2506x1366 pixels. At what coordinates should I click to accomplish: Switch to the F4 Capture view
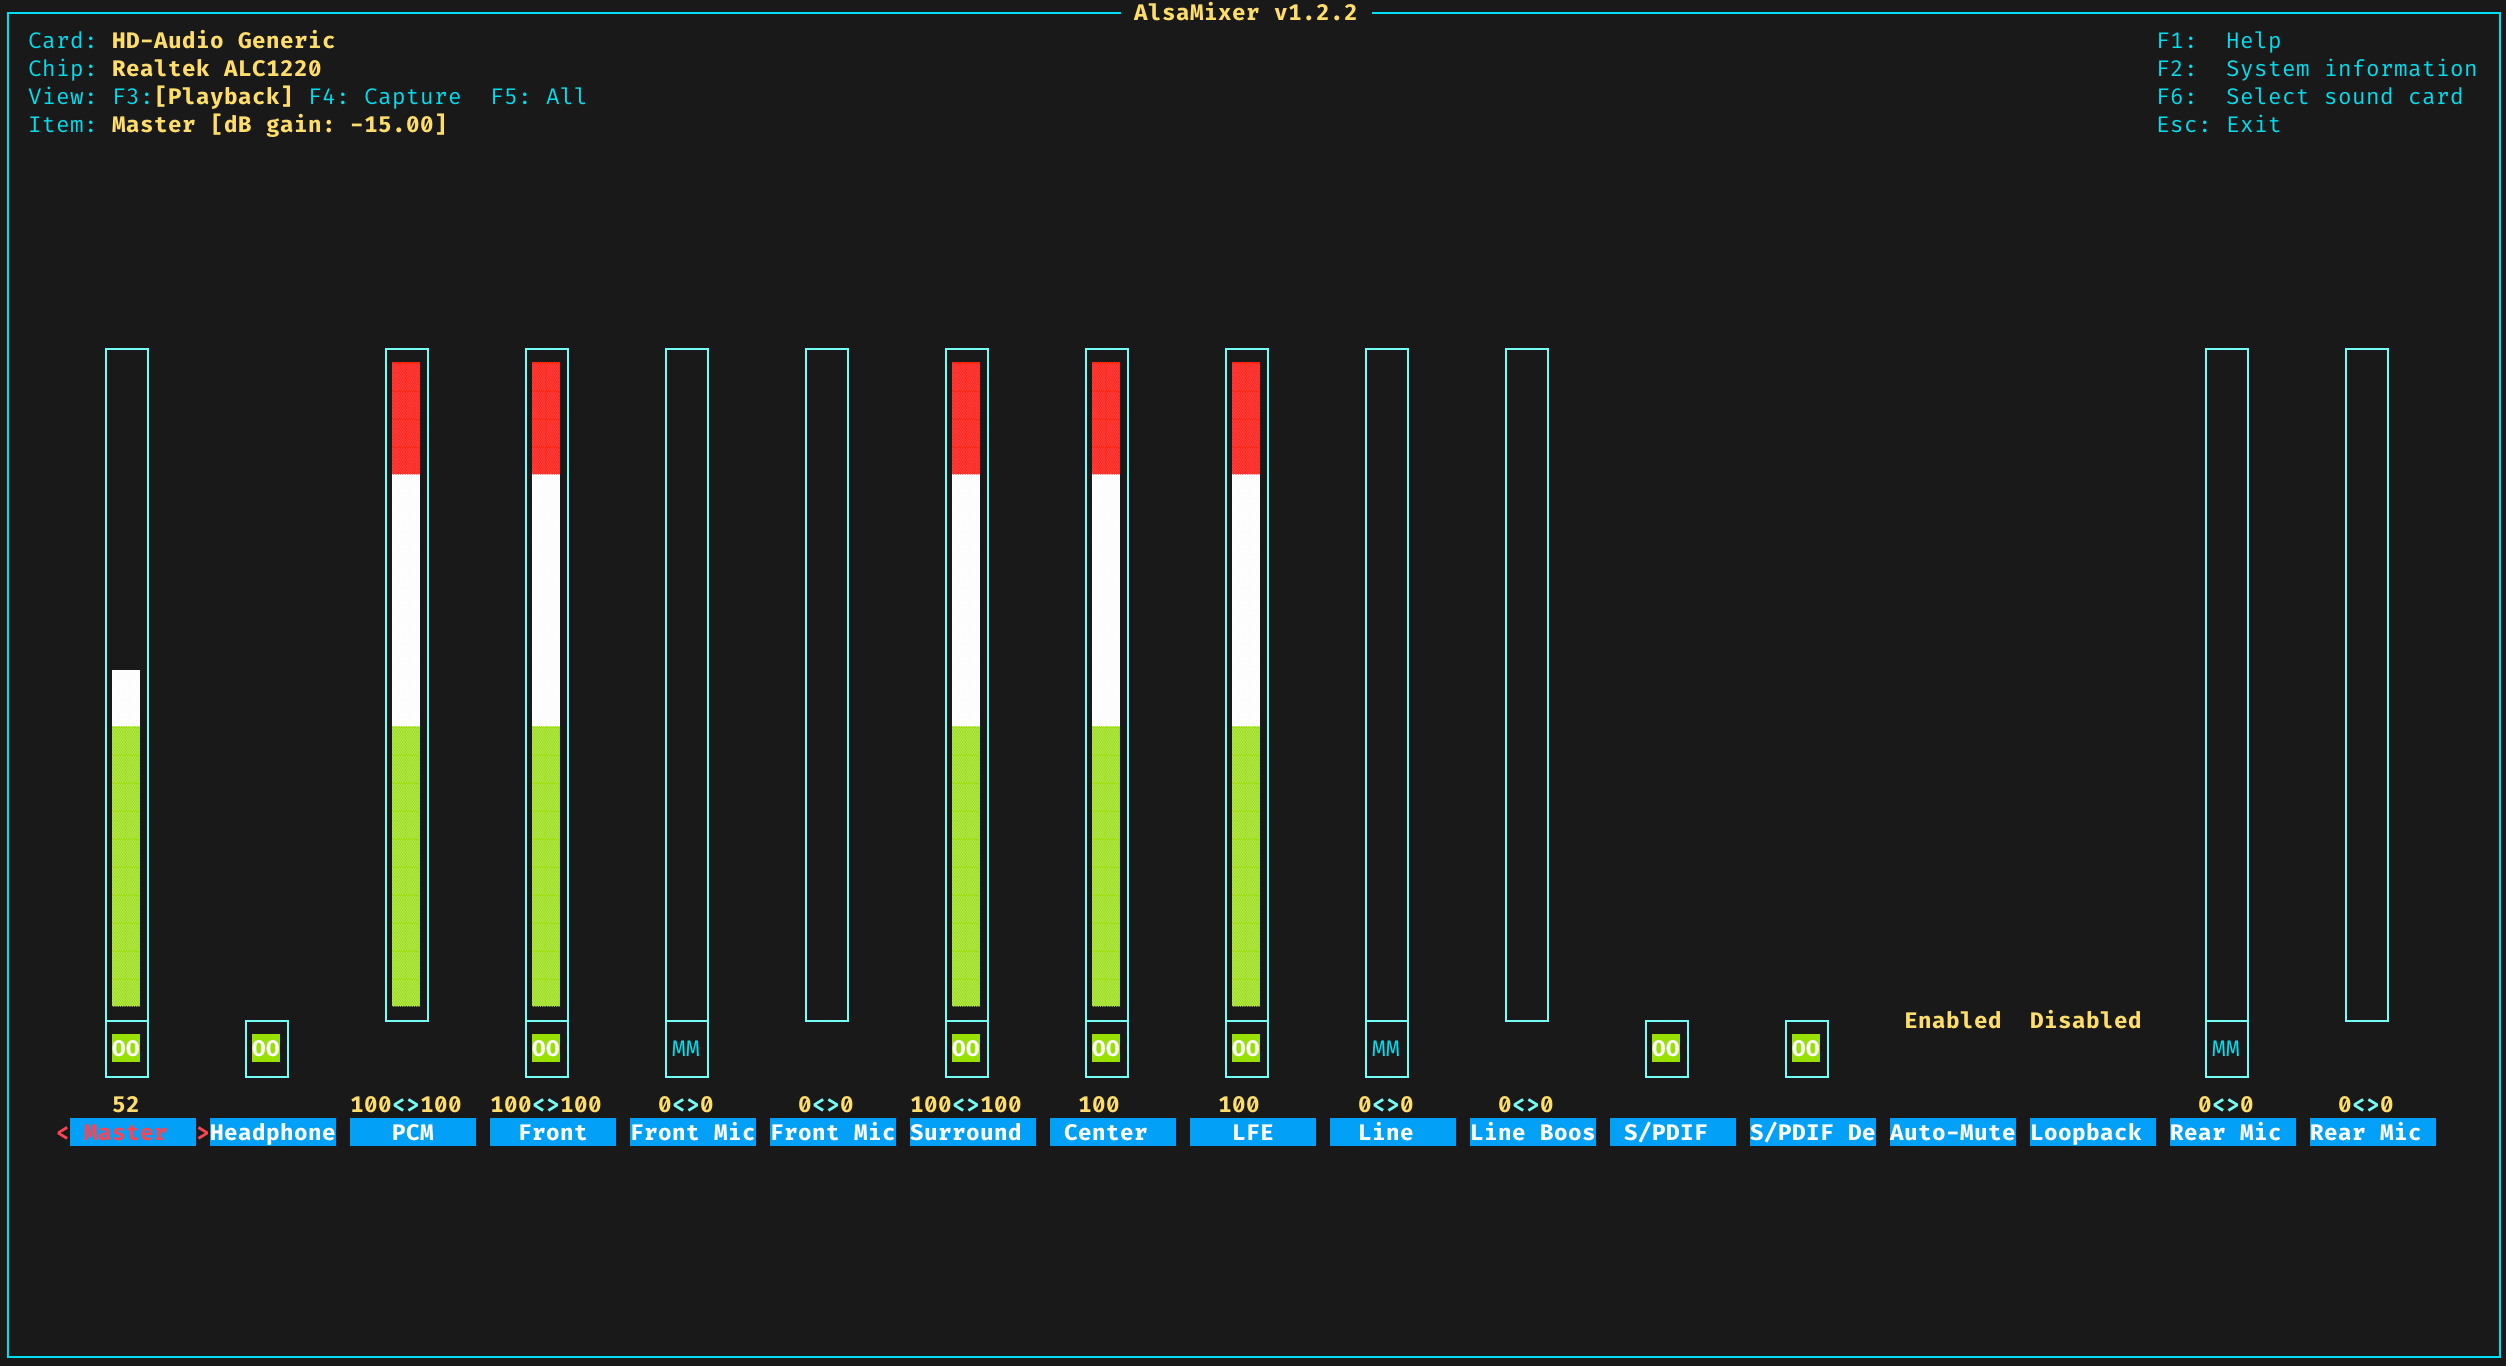[x=385, y=97]
